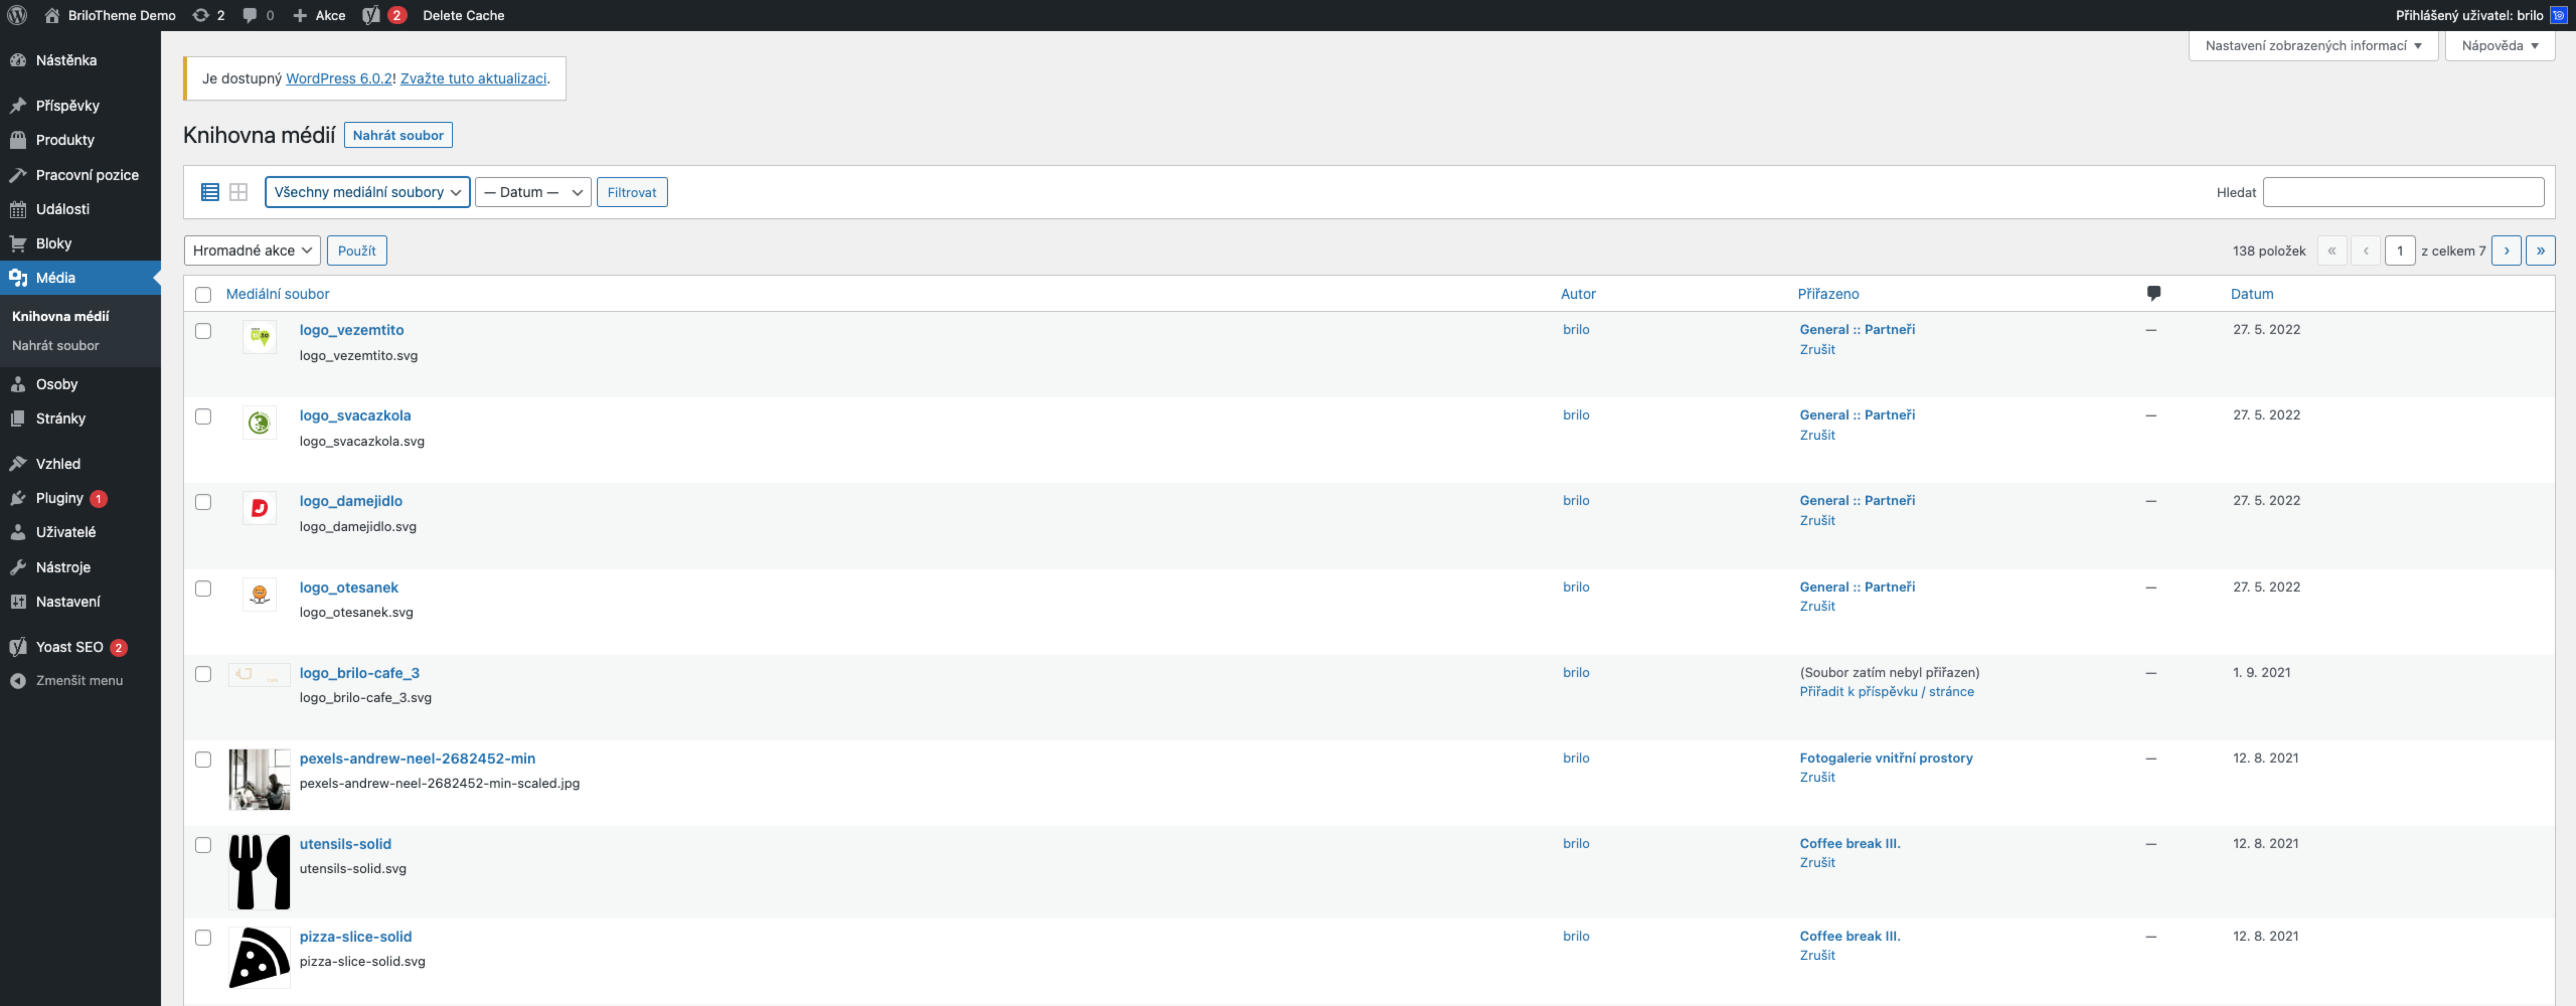Screen dimensions: 2576x1006
Task: Jump to last page arrow
Action: [2539, 250]
